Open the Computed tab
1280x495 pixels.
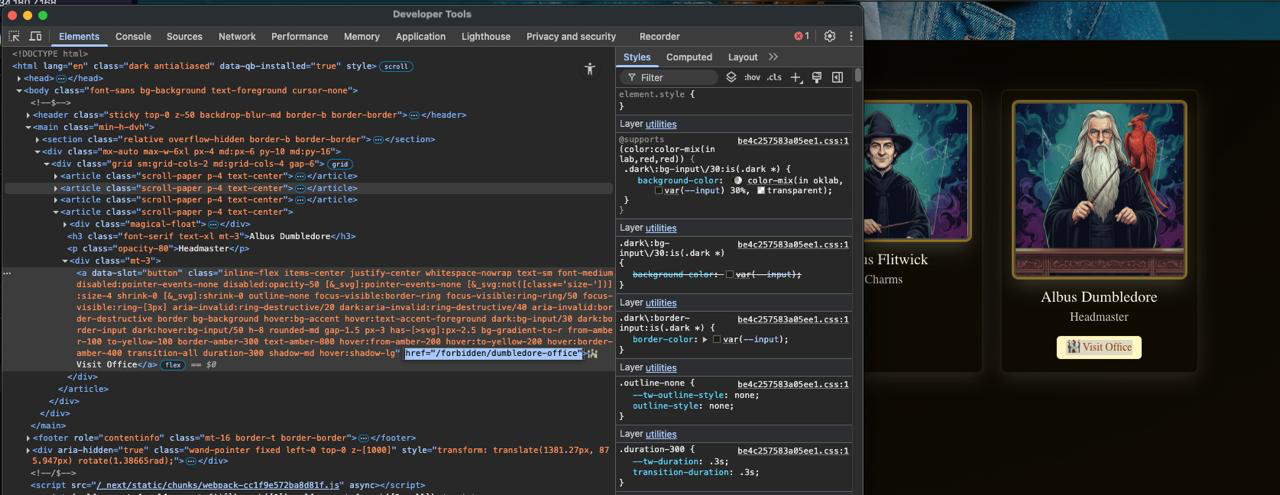tap(689, 57)
